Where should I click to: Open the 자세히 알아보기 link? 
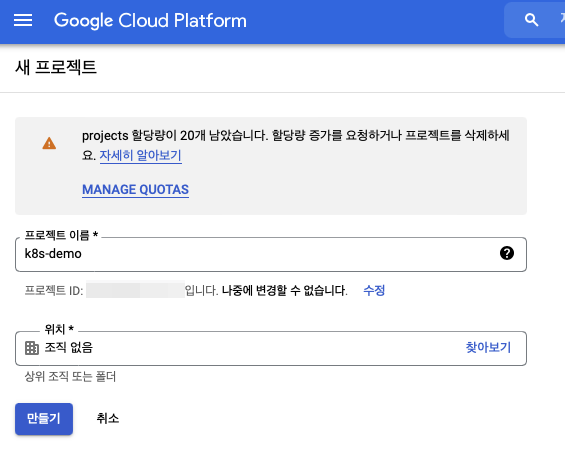pyautogui.click(x=141, y=155)
